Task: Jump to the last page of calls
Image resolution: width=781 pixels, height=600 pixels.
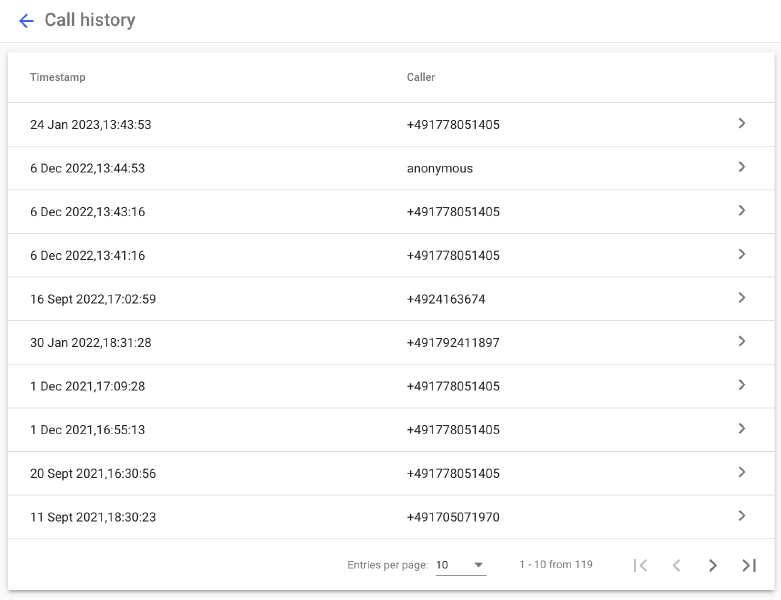Action: (x=748, y=565)
